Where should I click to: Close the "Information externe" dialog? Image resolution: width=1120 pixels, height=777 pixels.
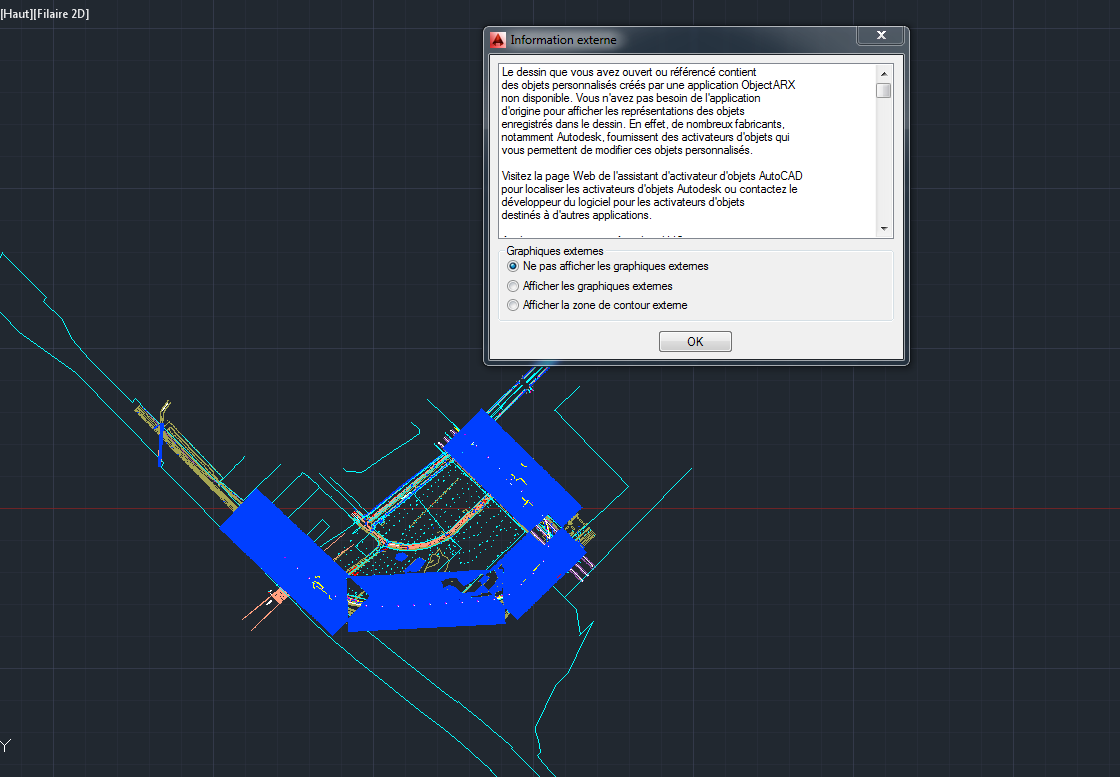(881, 34)
